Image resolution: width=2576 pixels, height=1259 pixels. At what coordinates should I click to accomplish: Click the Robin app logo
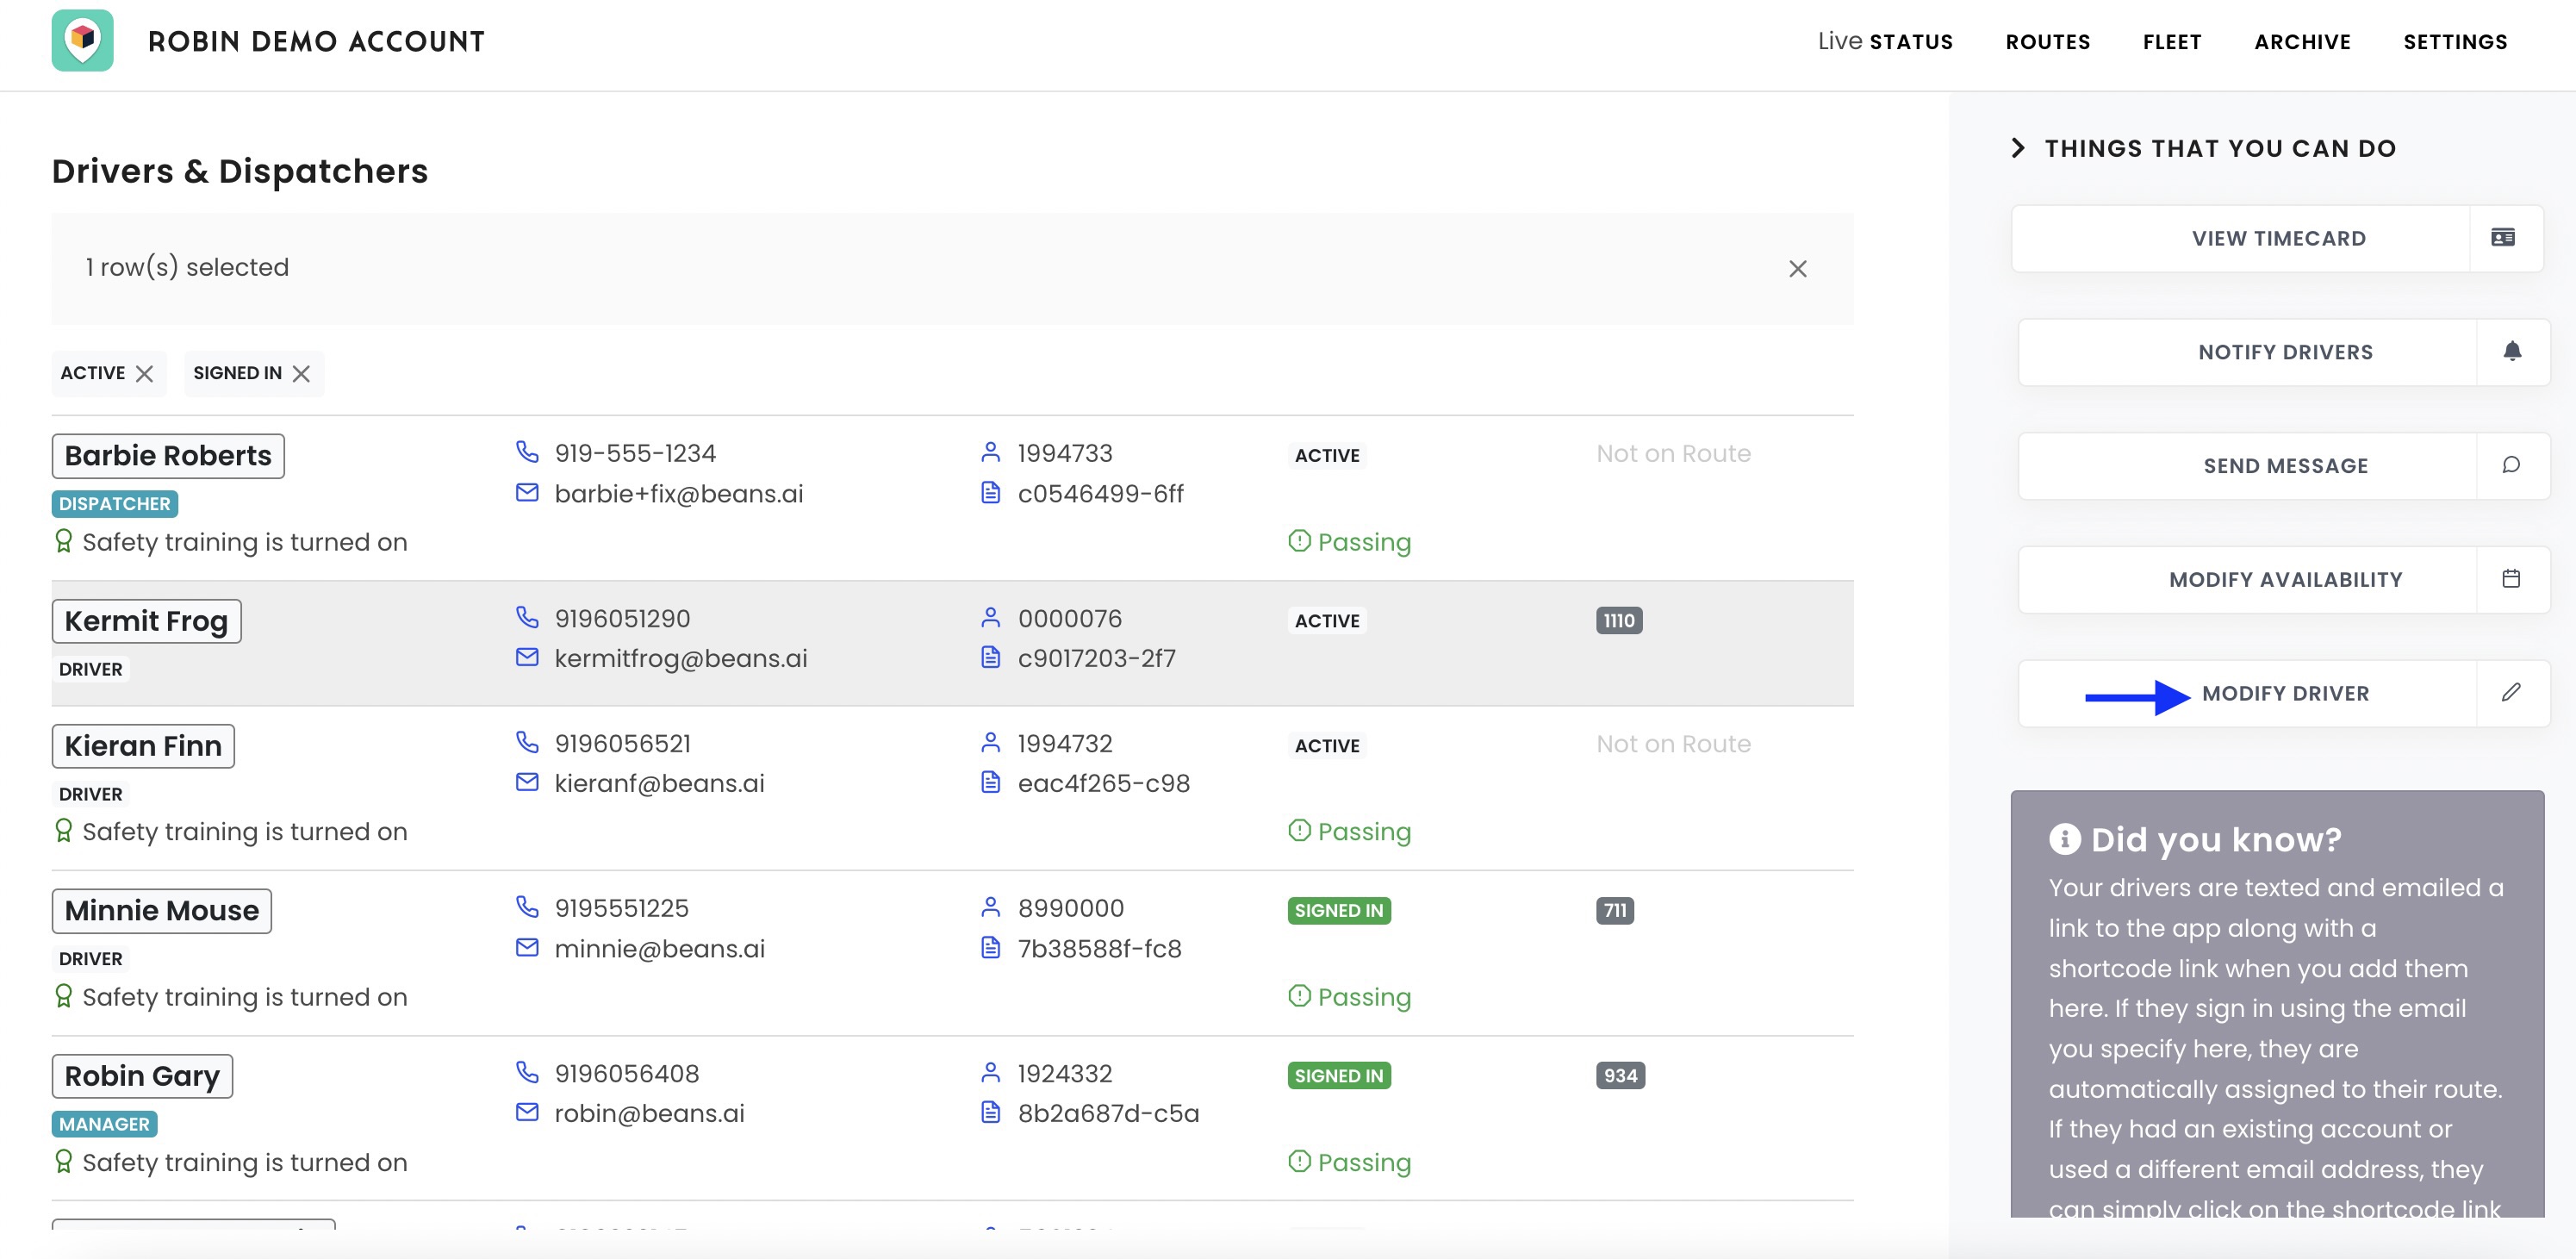[x=82, y=41]
